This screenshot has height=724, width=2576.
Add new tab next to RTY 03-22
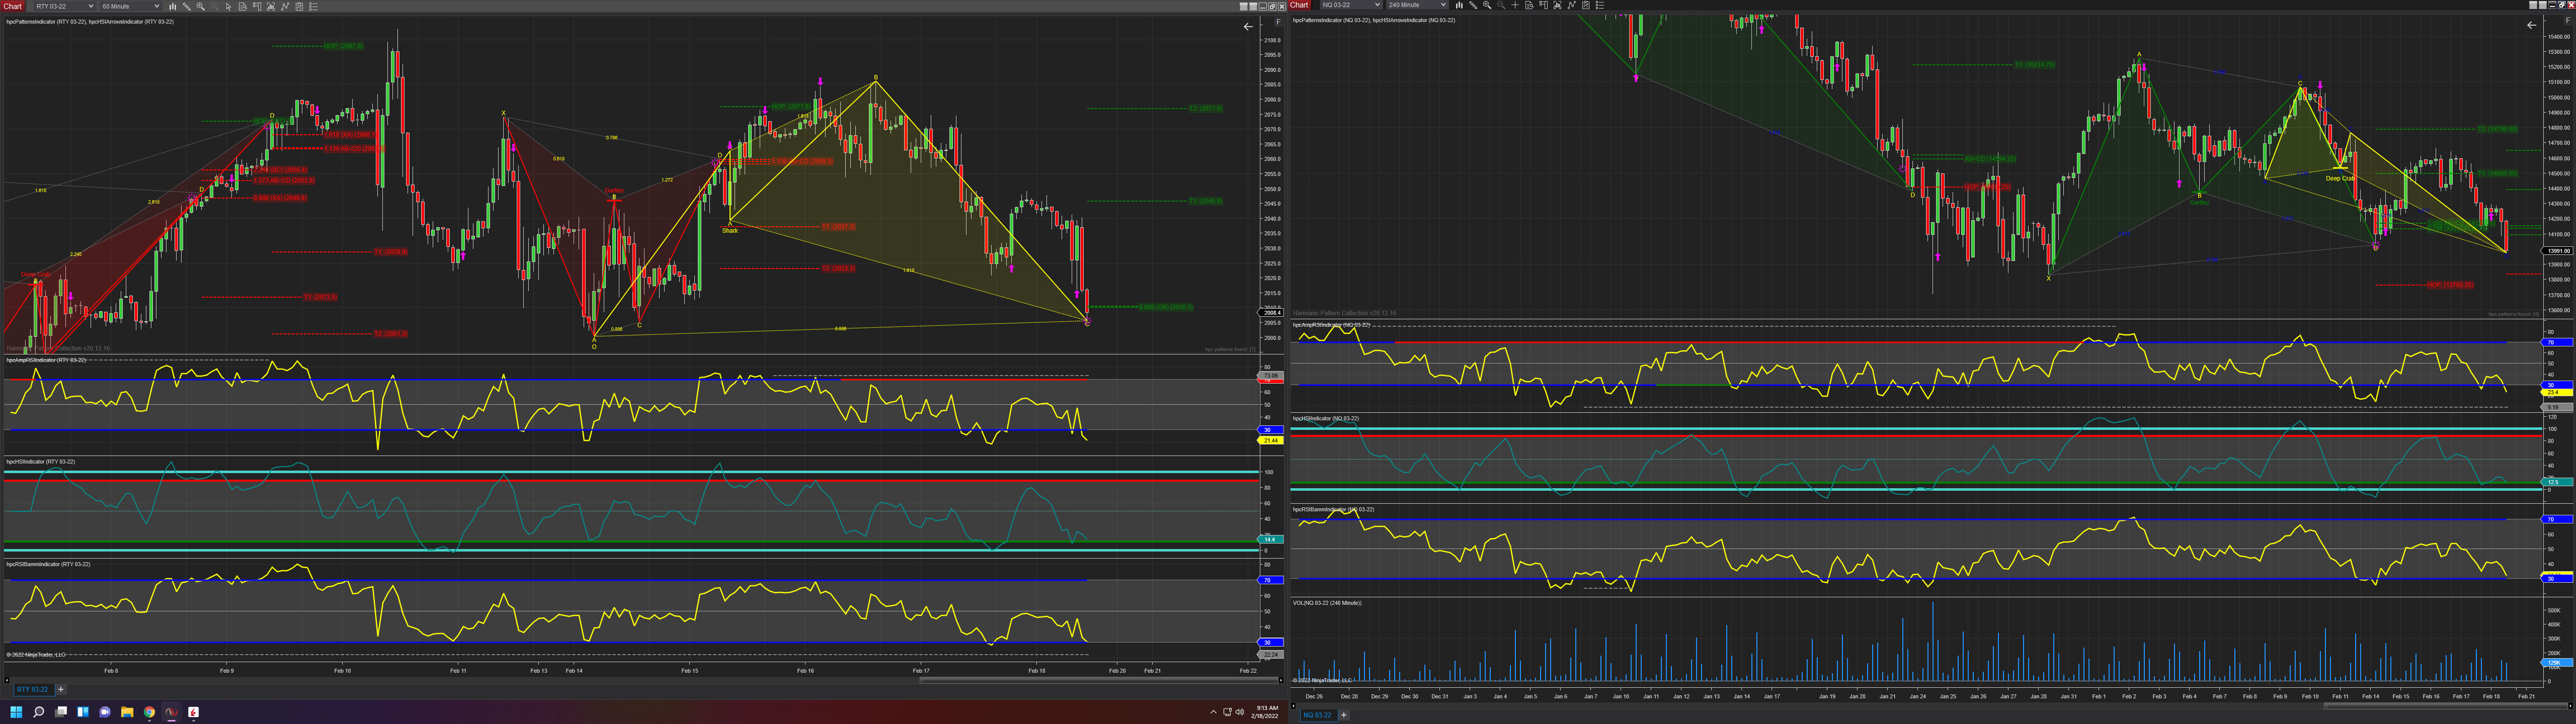[61, 689]
